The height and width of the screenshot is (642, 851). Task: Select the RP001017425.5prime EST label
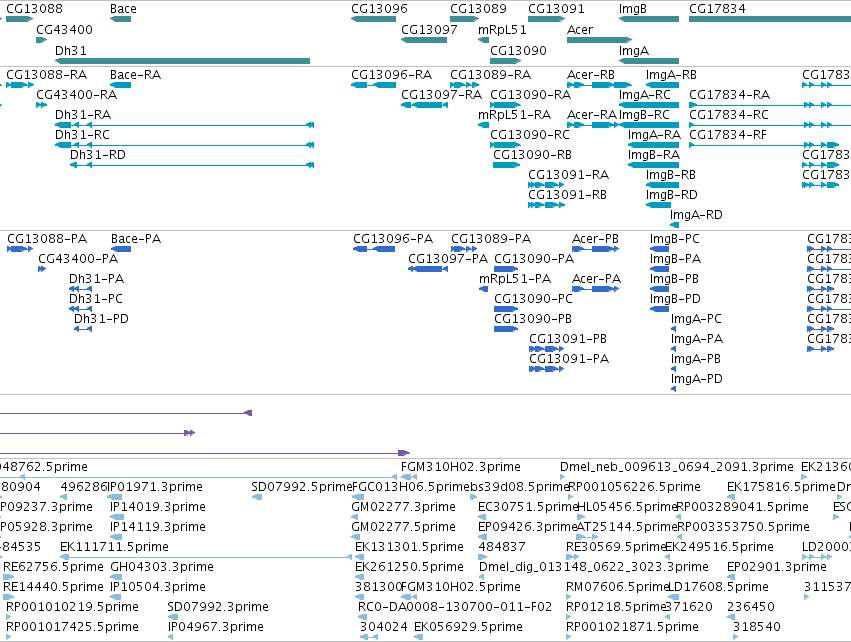click(x=72, y=627)
